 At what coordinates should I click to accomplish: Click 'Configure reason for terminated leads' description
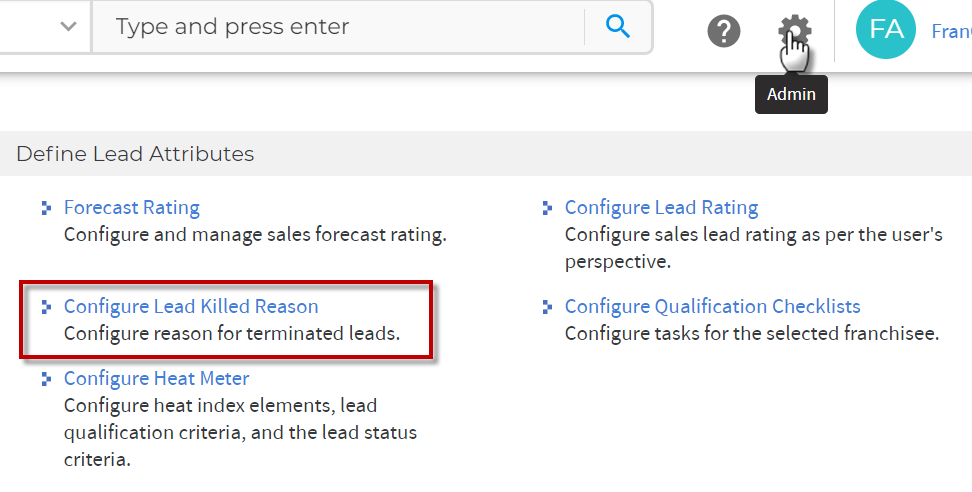[x=232, y=333]
